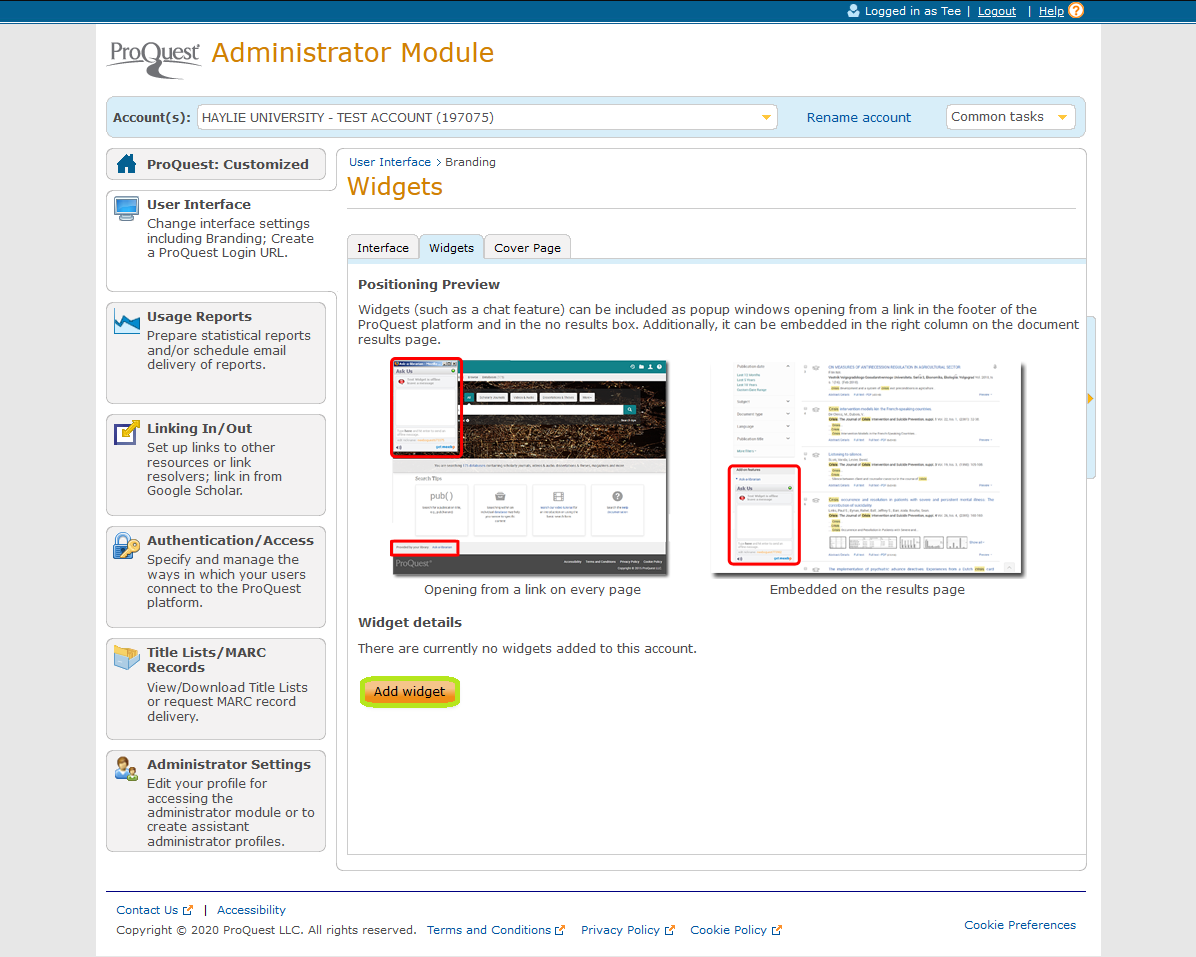This screenshot has height=957, width=1196.
Task: Click the Help link in header
Action: coord(1051,11)
